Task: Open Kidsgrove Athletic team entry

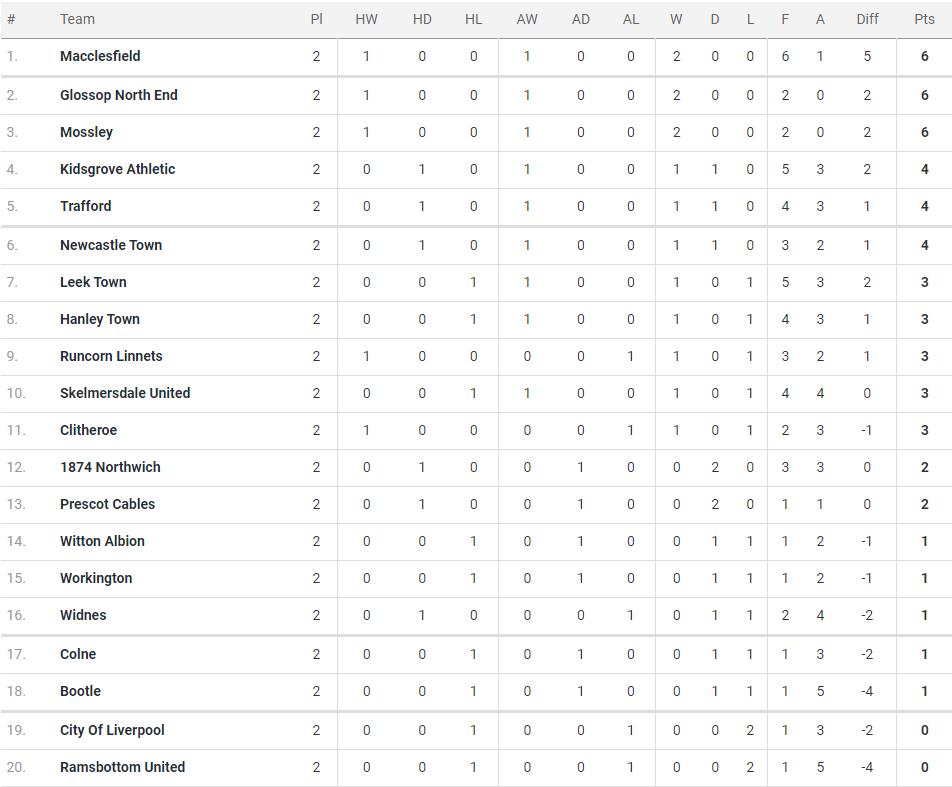Action: point(118,169)
